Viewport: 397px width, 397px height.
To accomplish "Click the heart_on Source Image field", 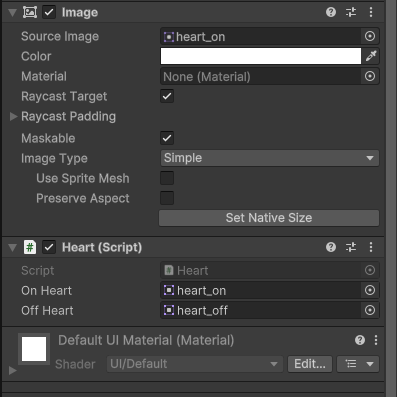I will click(261, 36).
